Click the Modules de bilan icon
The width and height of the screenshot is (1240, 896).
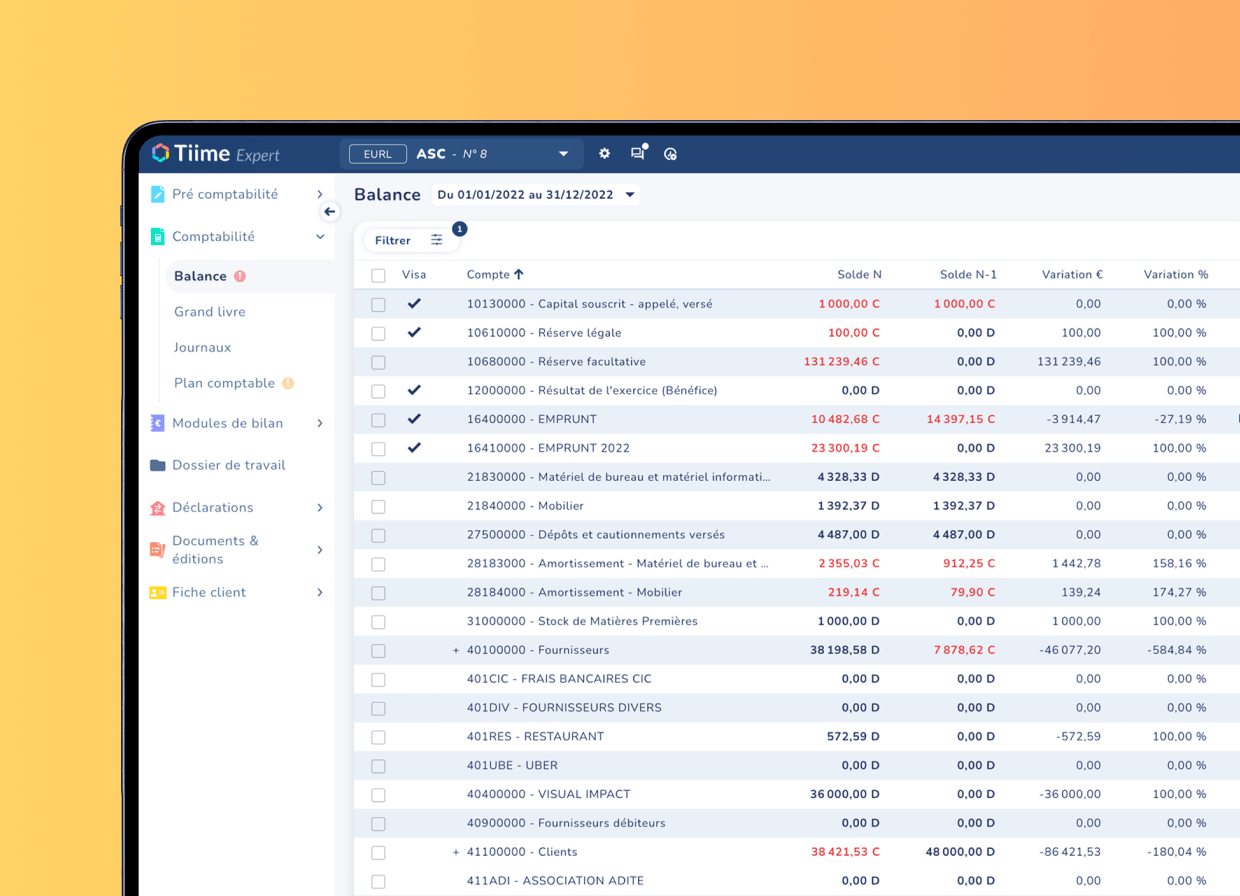click(x=156, y=423)
